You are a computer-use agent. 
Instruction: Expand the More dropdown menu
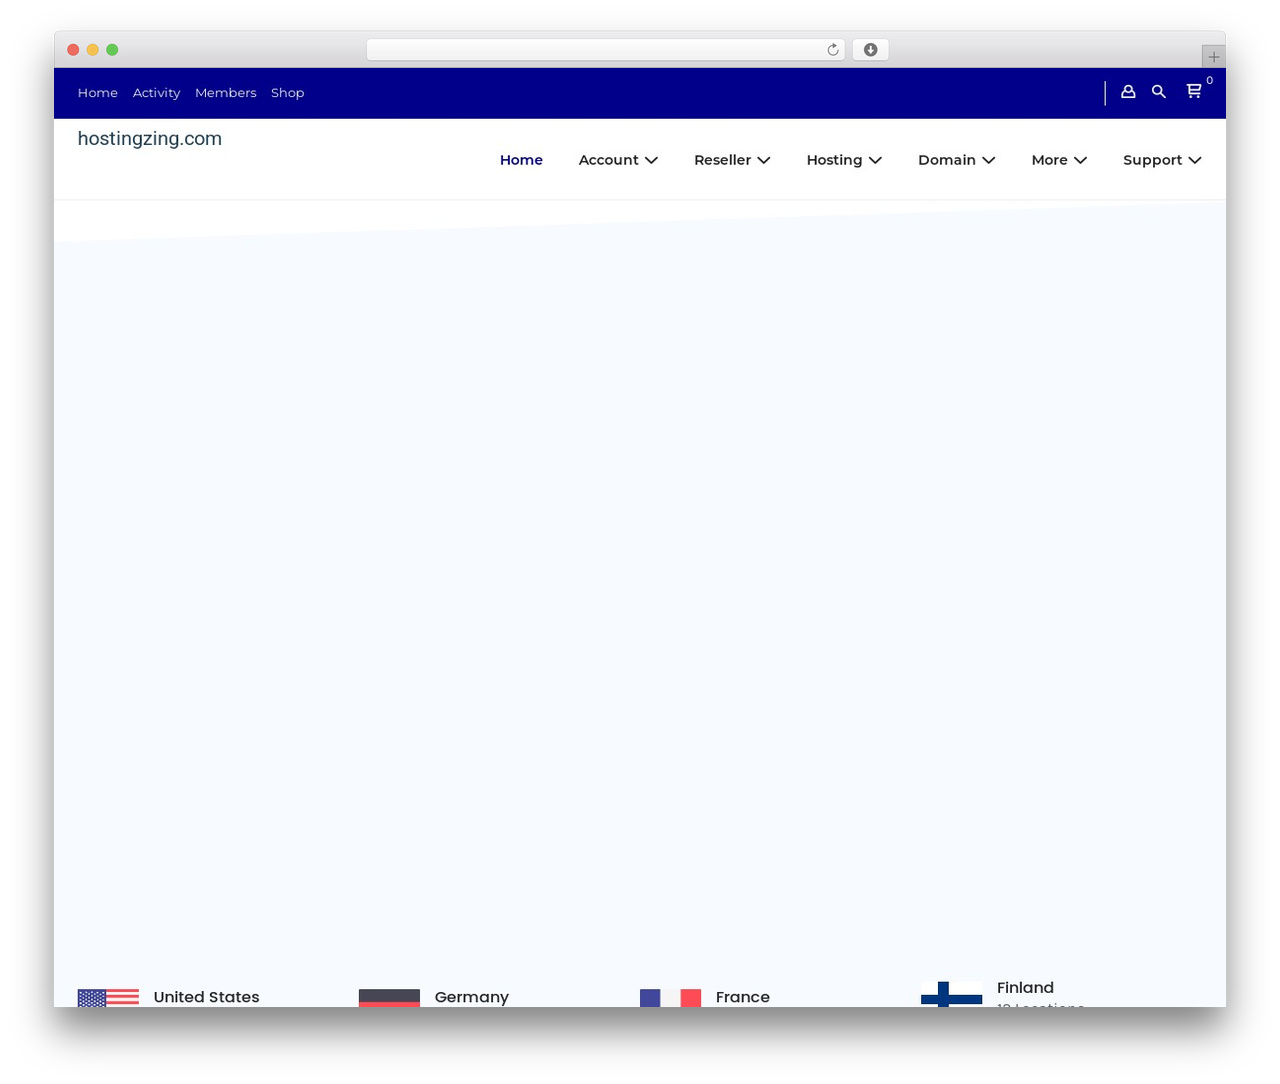pos(1059,160)
